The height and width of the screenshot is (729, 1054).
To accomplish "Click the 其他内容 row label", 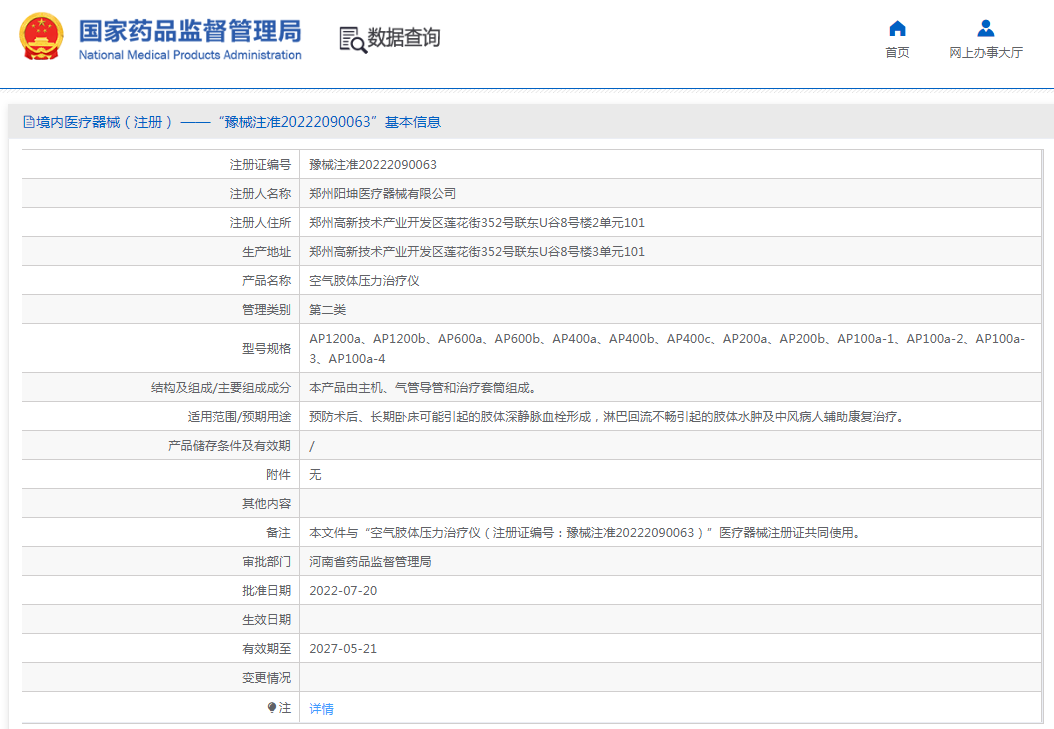I will (266, 503).
